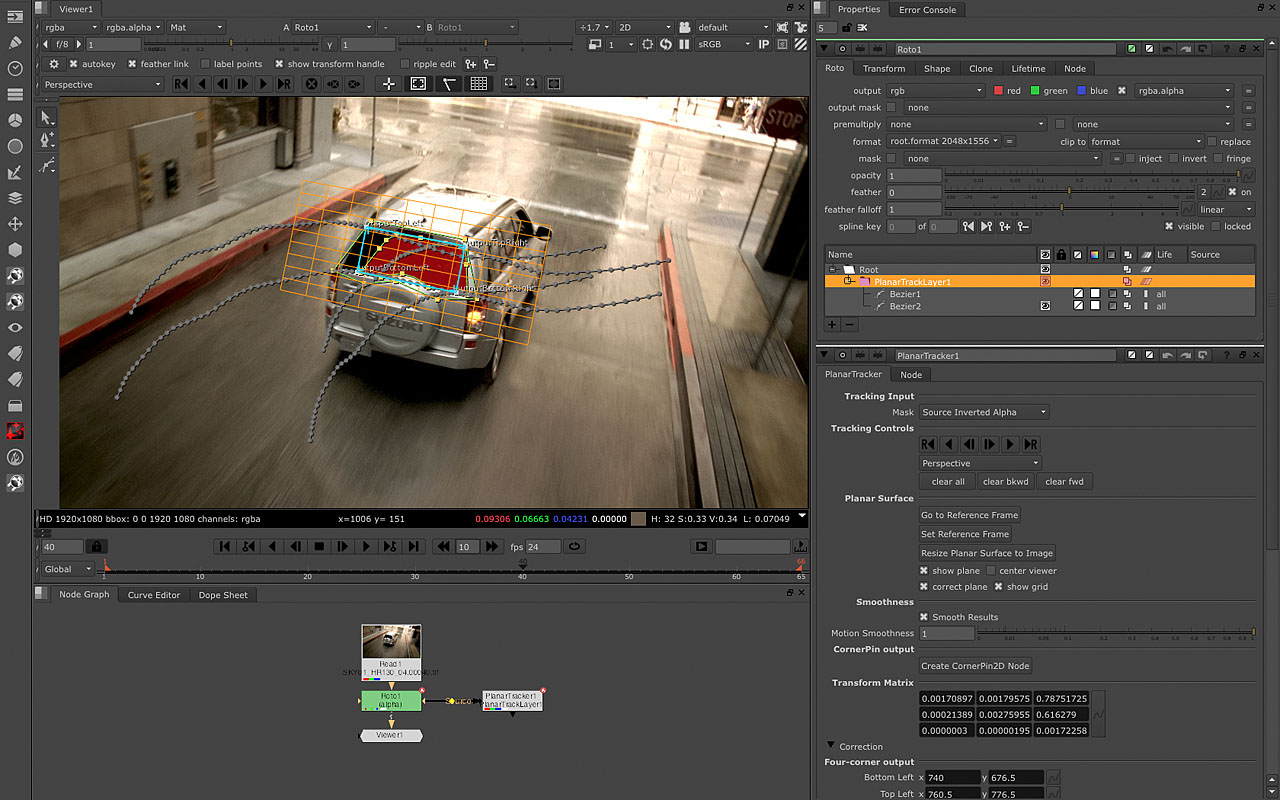Screen dimensions: 1280x800
Task: Uncheck Smooth Results in PlanarTracker
Action: pyautogui.click(x=924, y=617)
